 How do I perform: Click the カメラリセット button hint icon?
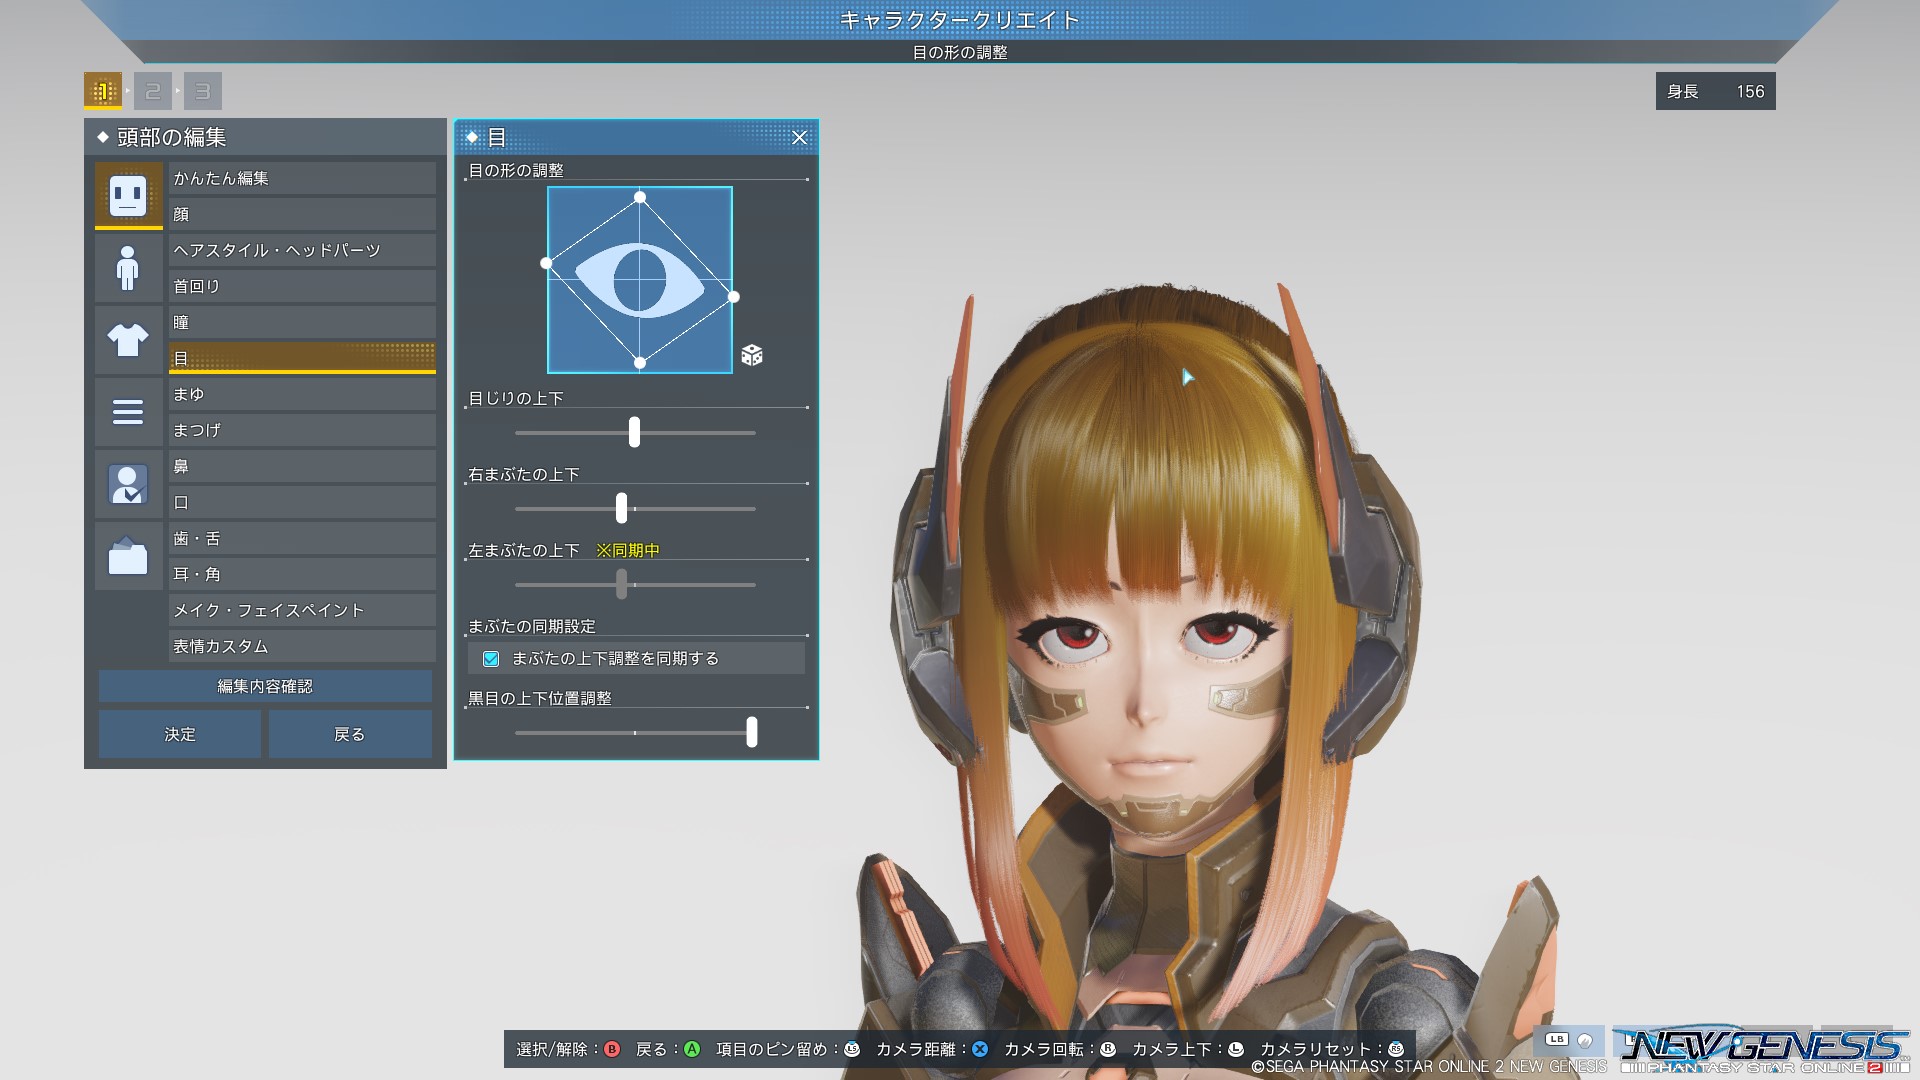(x=1396, y=1049)
